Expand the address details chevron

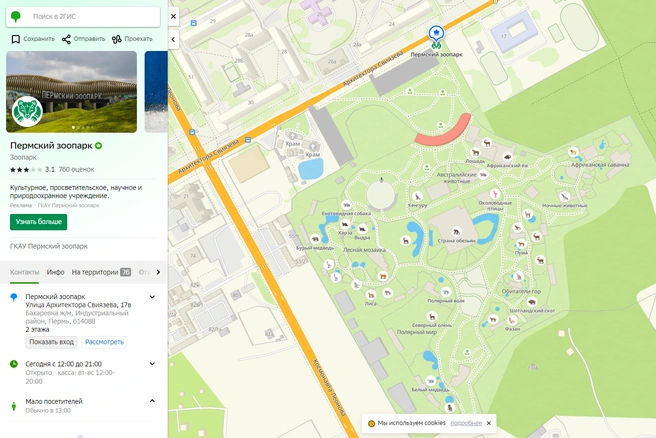(x=152, y=297)
